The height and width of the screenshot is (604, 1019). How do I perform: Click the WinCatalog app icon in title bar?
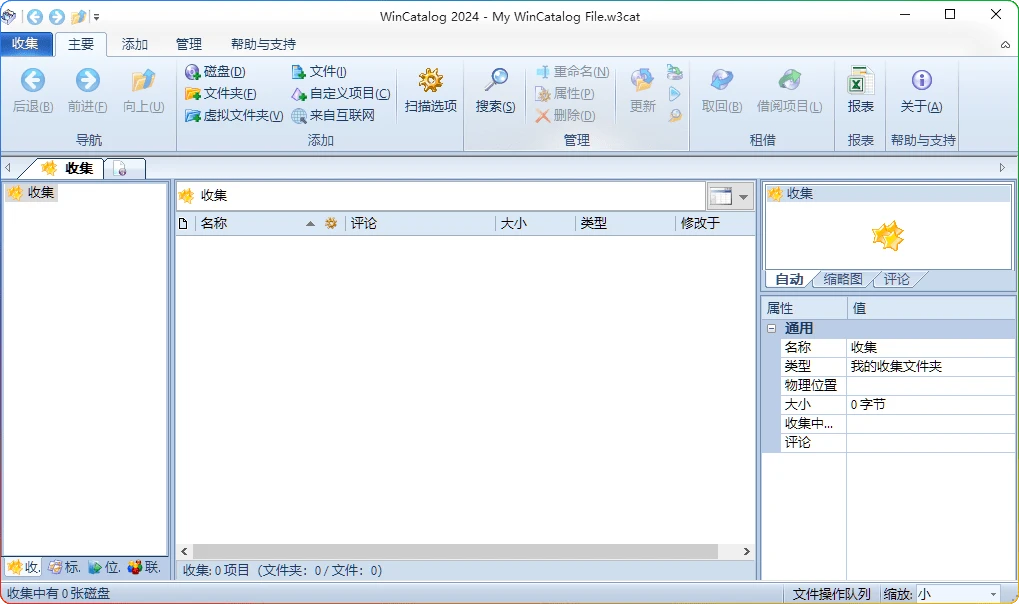click(x=8, y=16)
